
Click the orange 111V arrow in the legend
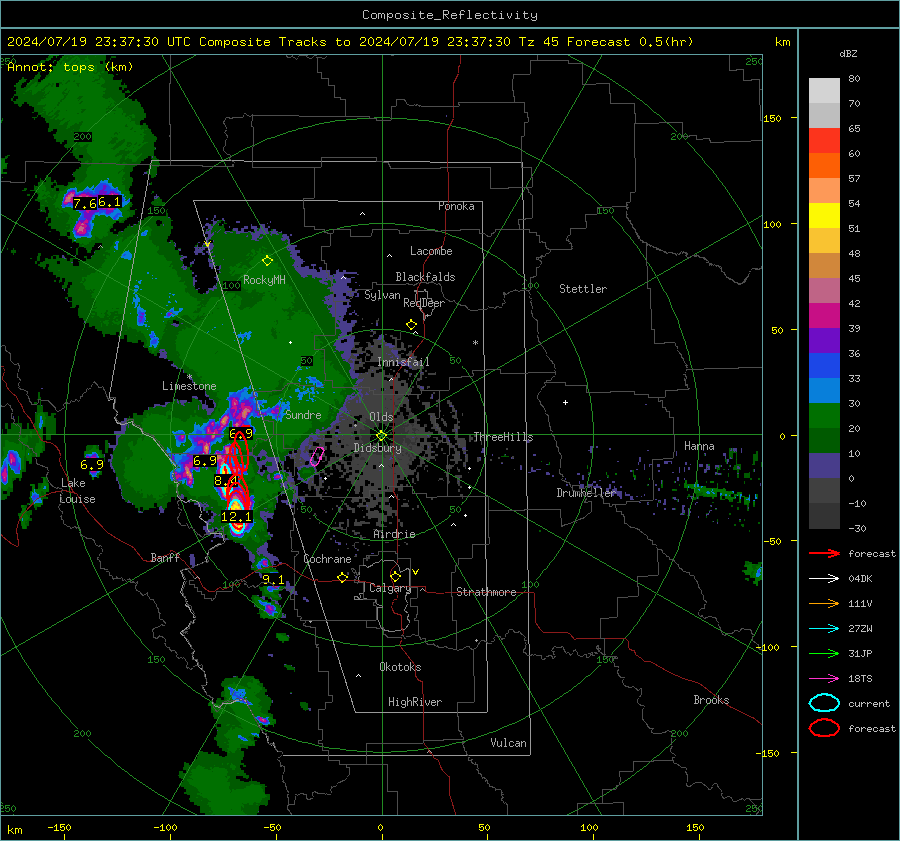824,603
